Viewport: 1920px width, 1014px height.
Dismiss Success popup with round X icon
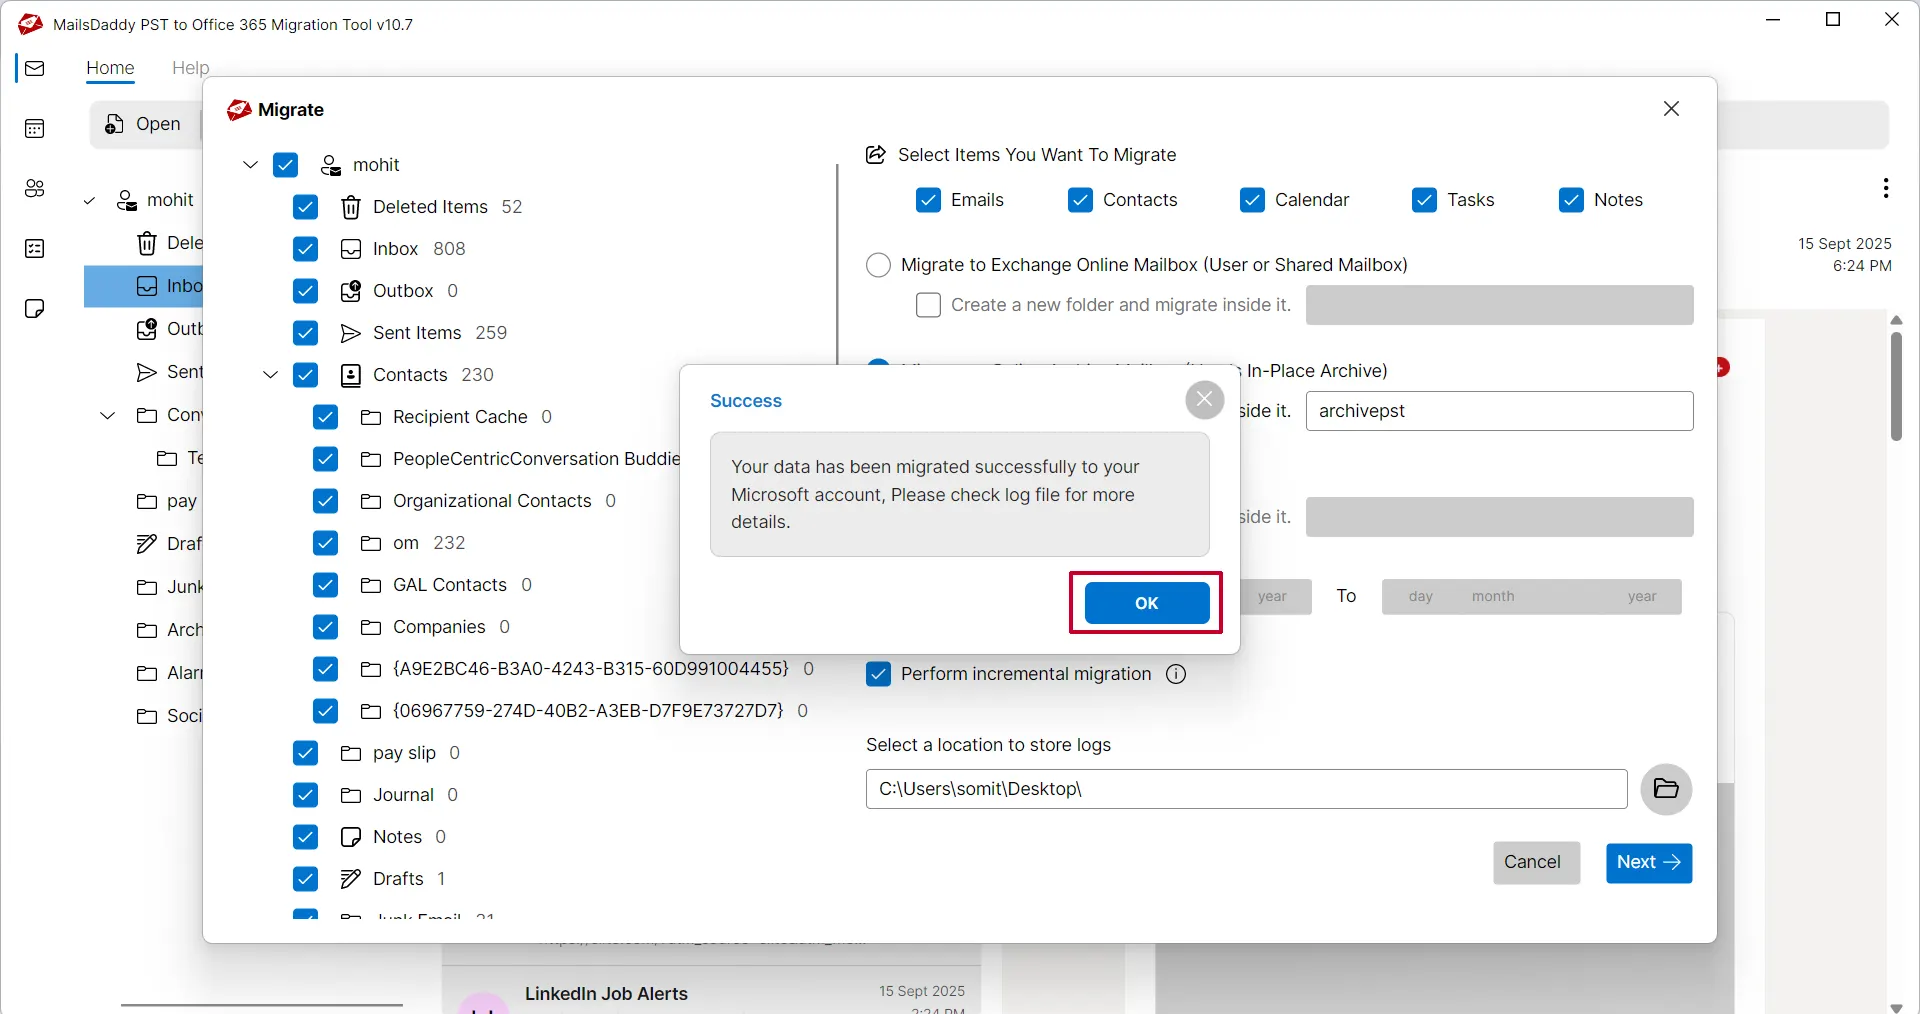1204,400
